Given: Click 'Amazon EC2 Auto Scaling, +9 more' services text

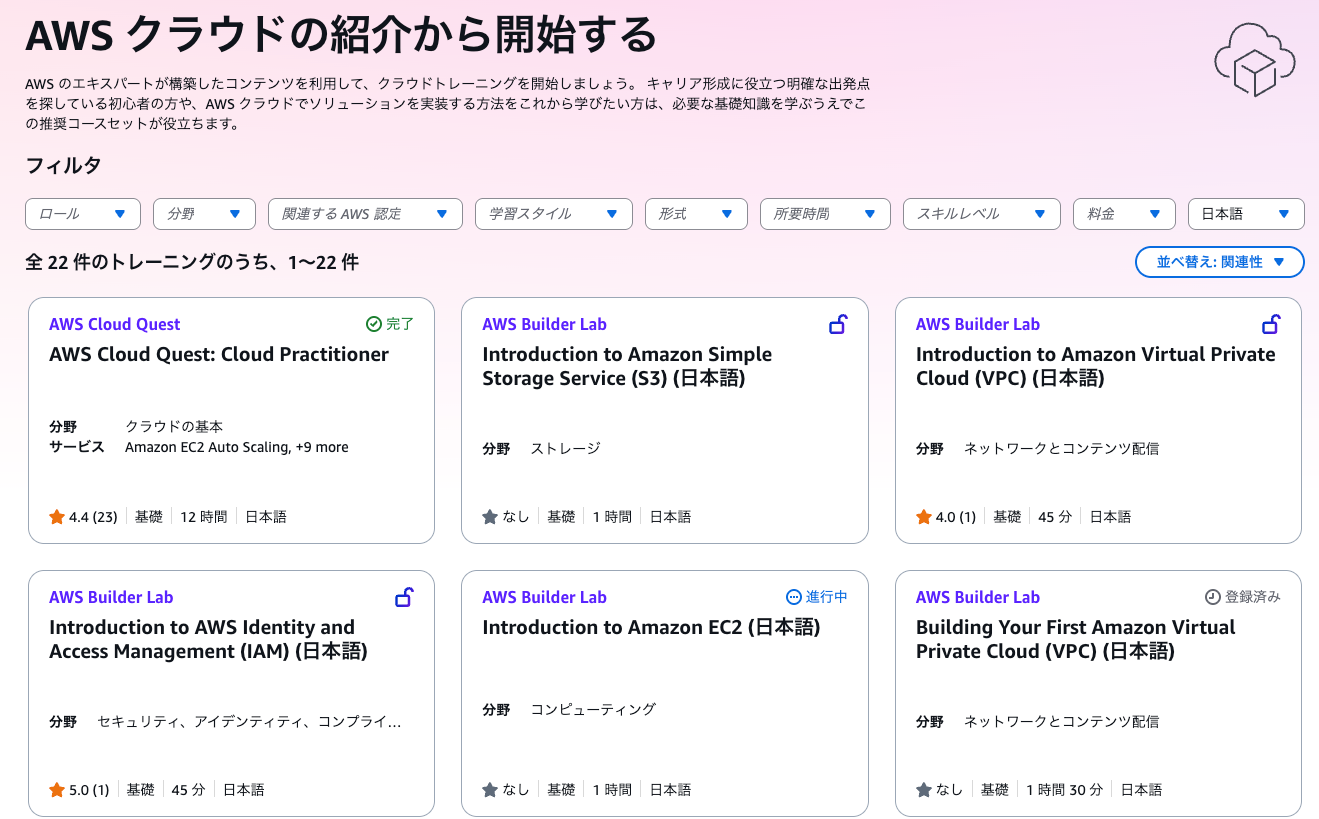Looking at the screenshot, I should pyautogui.click(x=237, y=447).
